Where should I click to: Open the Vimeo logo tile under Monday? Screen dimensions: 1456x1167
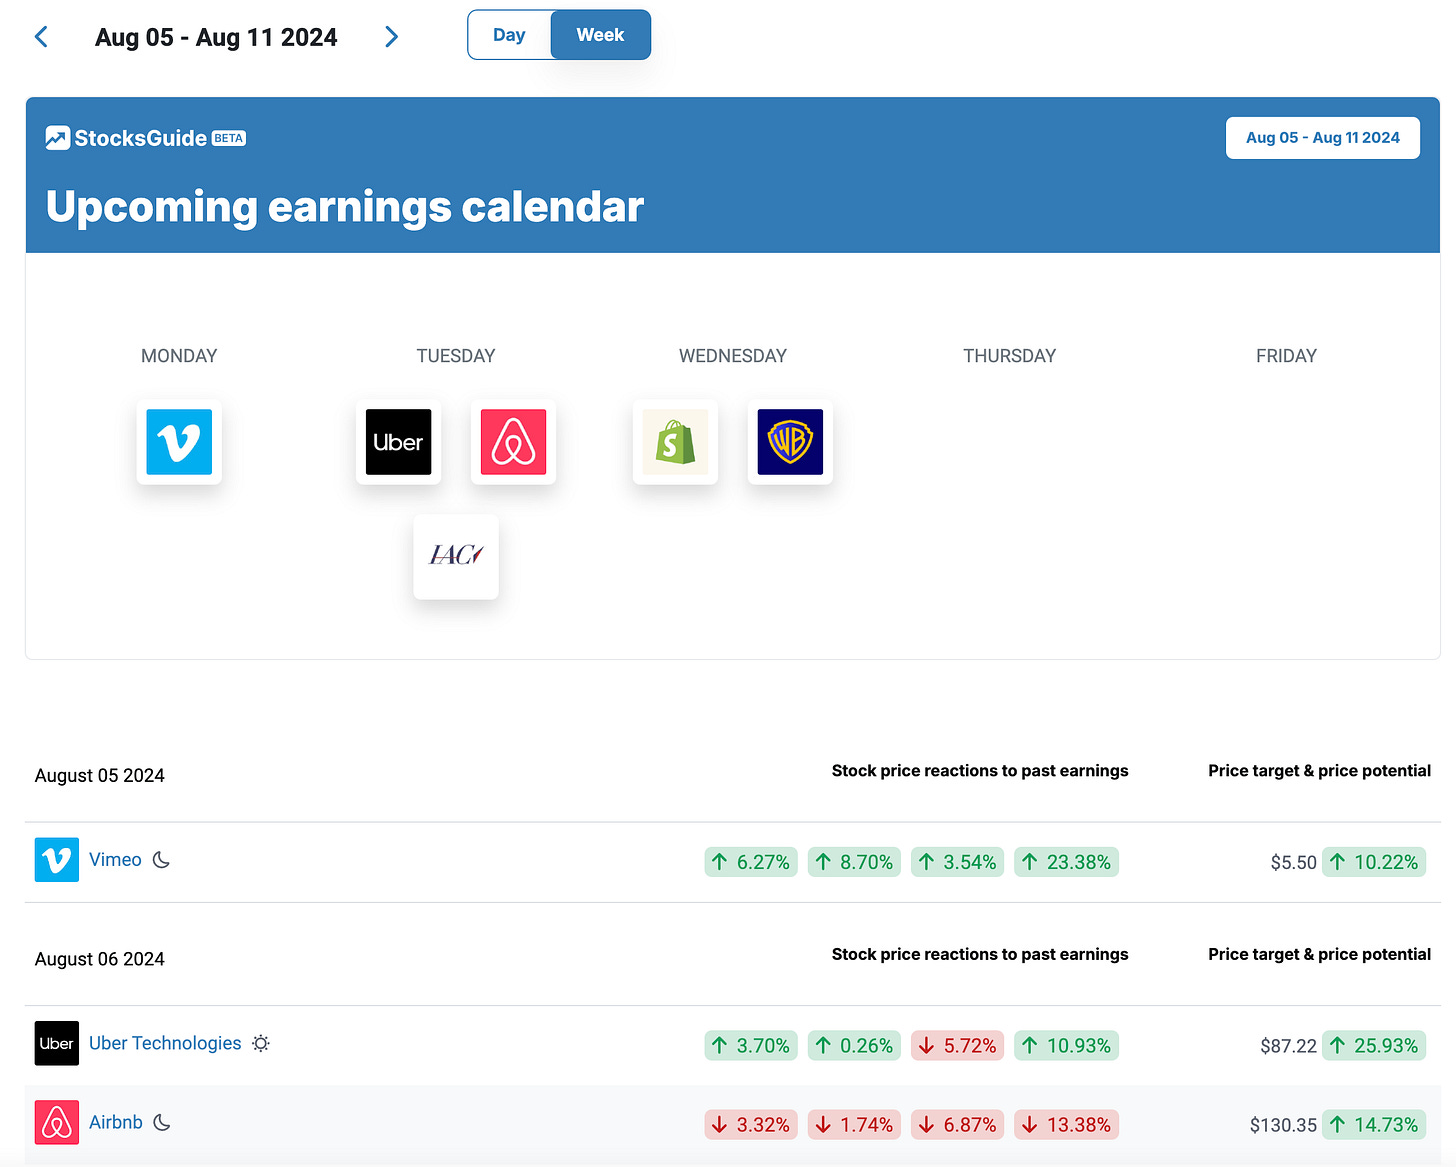[179, 442]
